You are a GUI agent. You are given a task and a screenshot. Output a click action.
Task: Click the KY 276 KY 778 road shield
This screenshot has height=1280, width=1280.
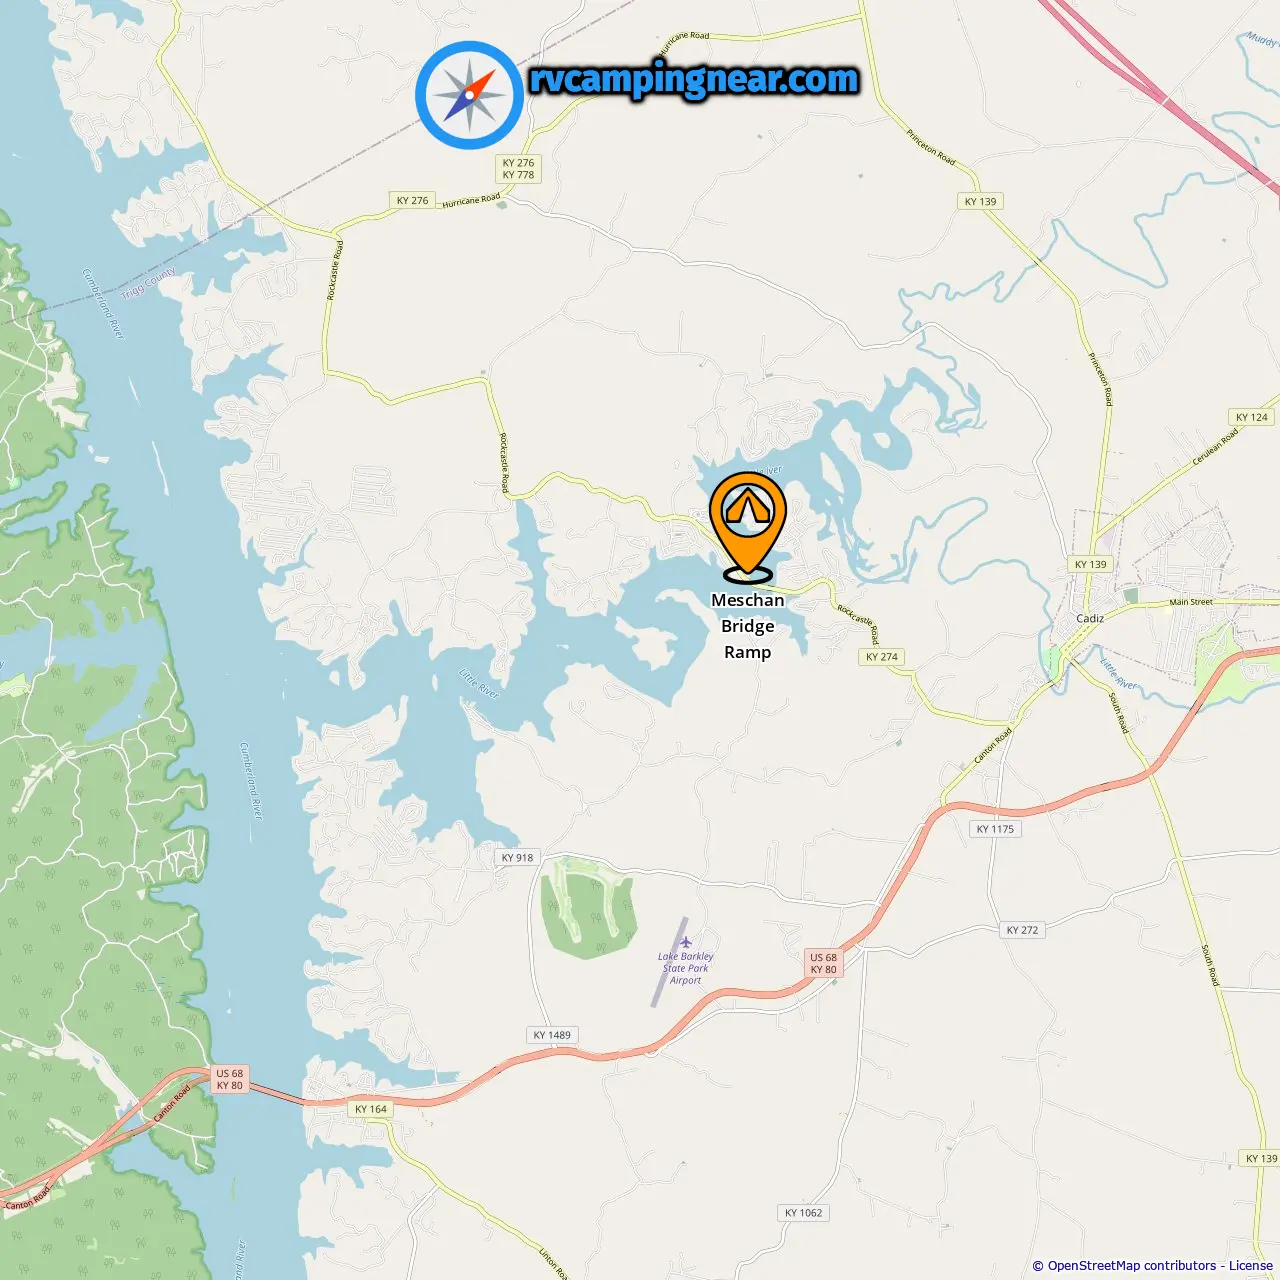click(x=518, y=168)
